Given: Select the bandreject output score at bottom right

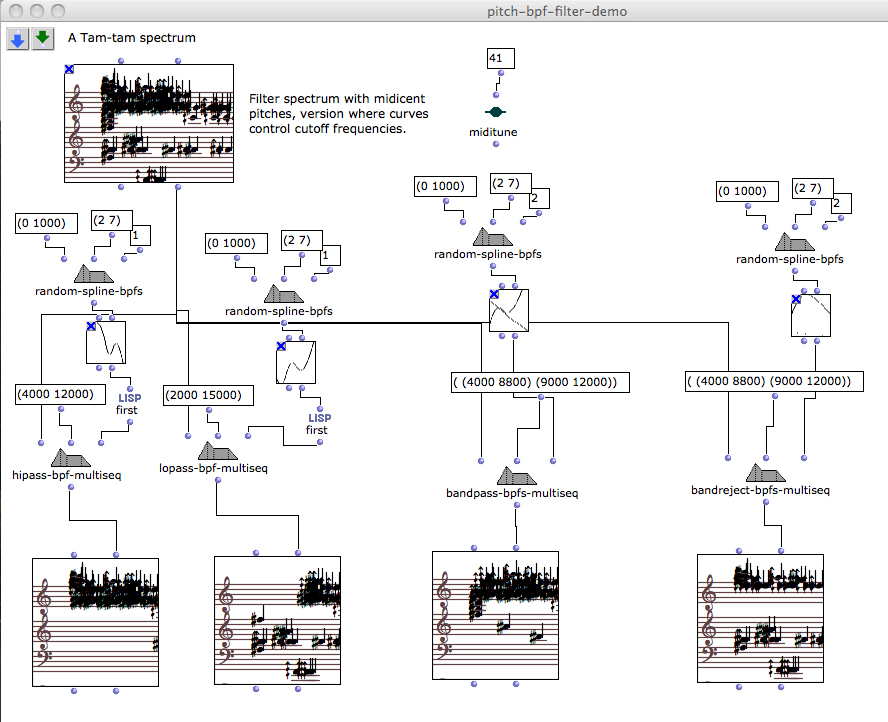Looking at the screenshot, I should (759, 618).
